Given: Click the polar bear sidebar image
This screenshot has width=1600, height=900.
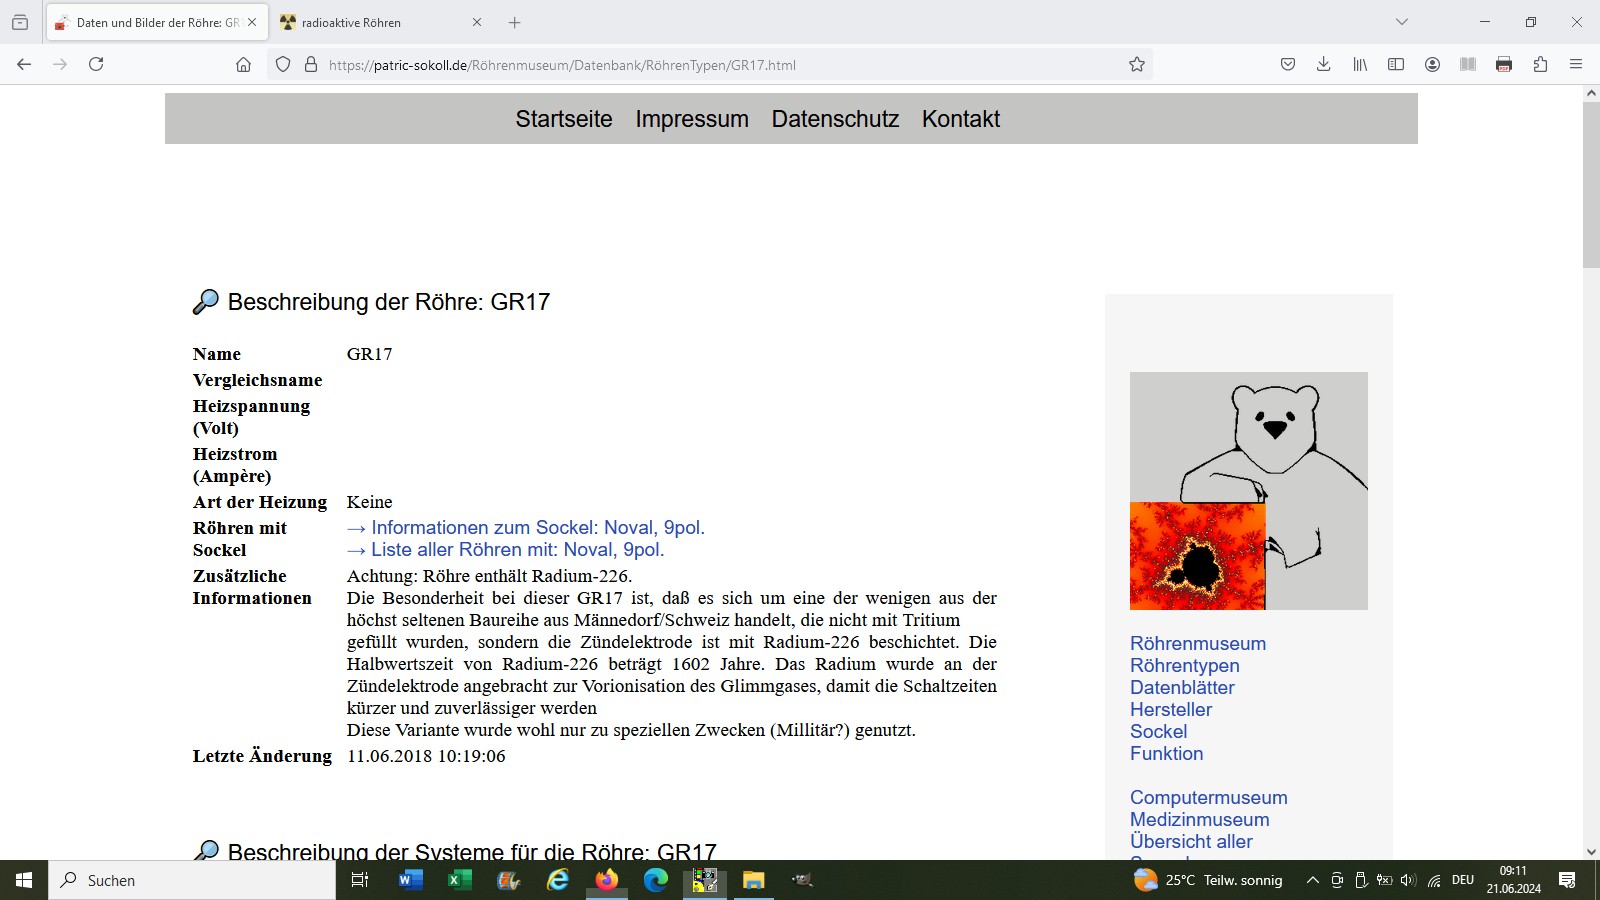Looking at the screenshot, I should pos(1249,491).
